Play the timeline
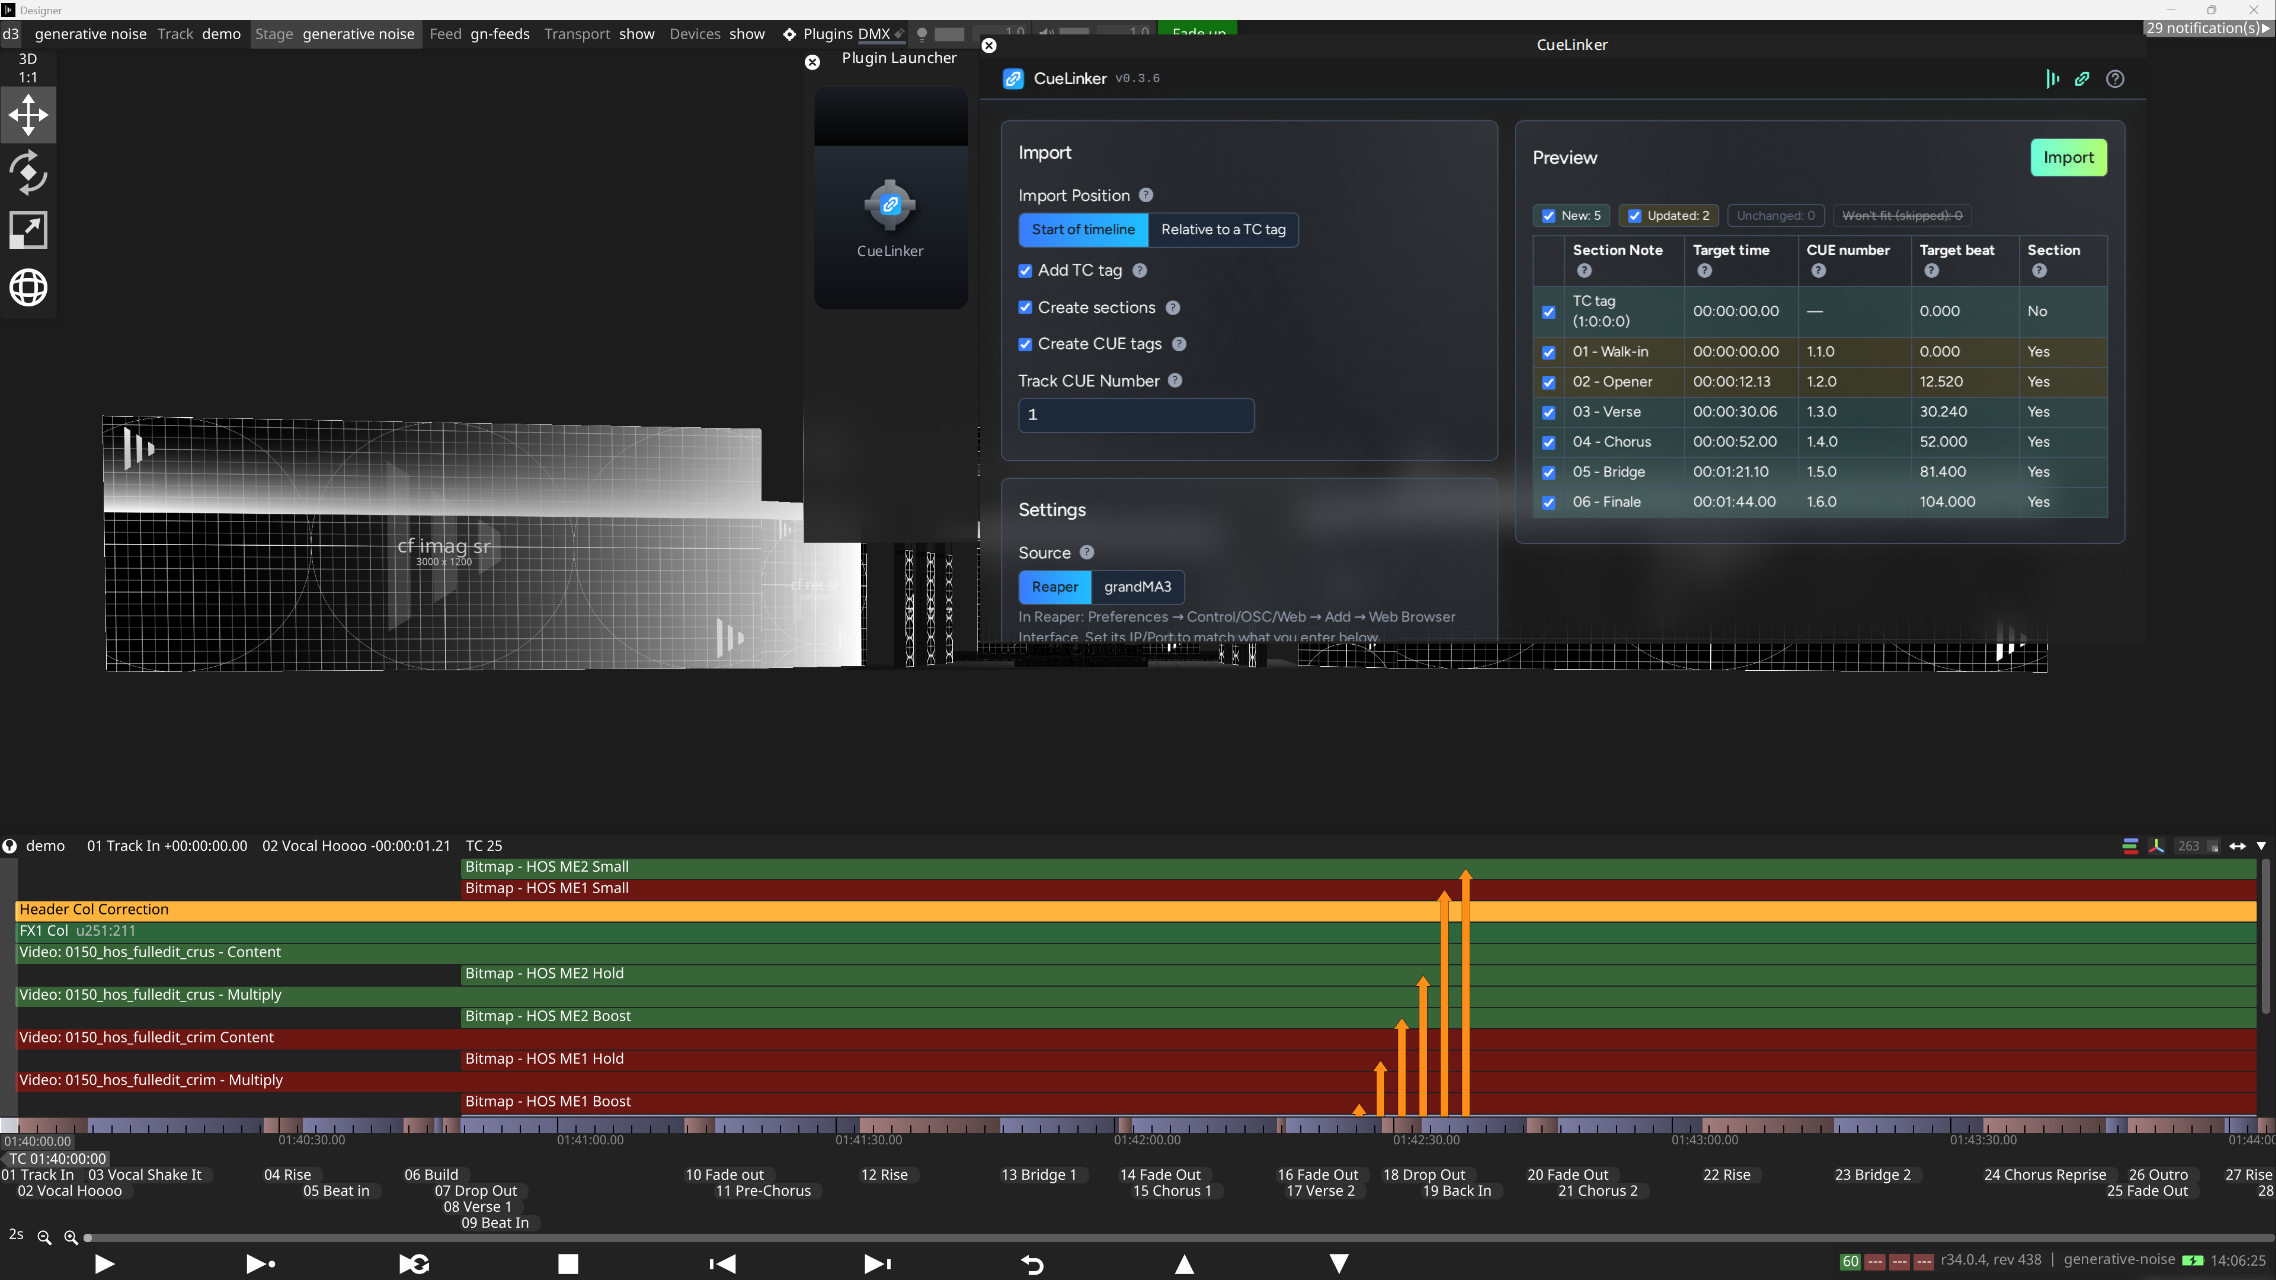 (x=104, y=1264)
